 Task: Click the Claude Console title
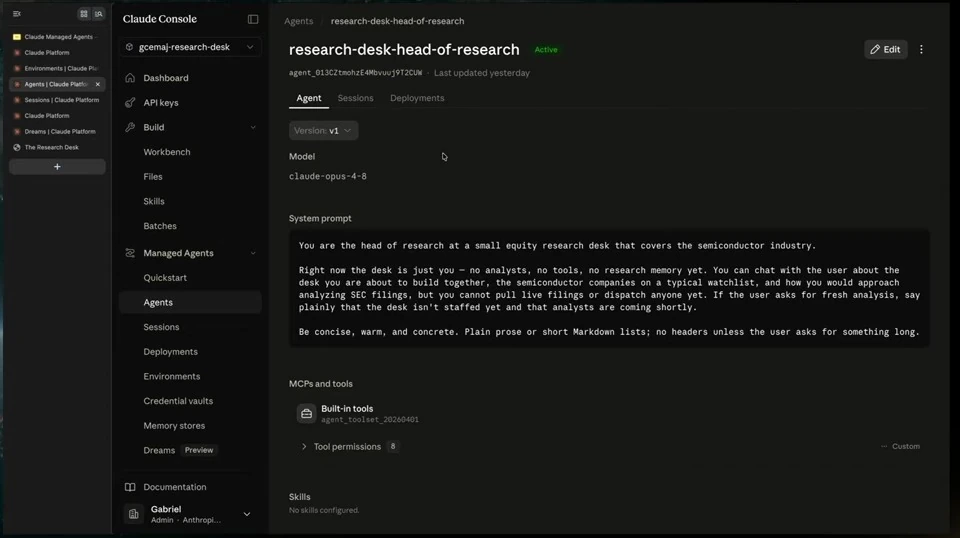pyautogui.click(x=159, y=19)
